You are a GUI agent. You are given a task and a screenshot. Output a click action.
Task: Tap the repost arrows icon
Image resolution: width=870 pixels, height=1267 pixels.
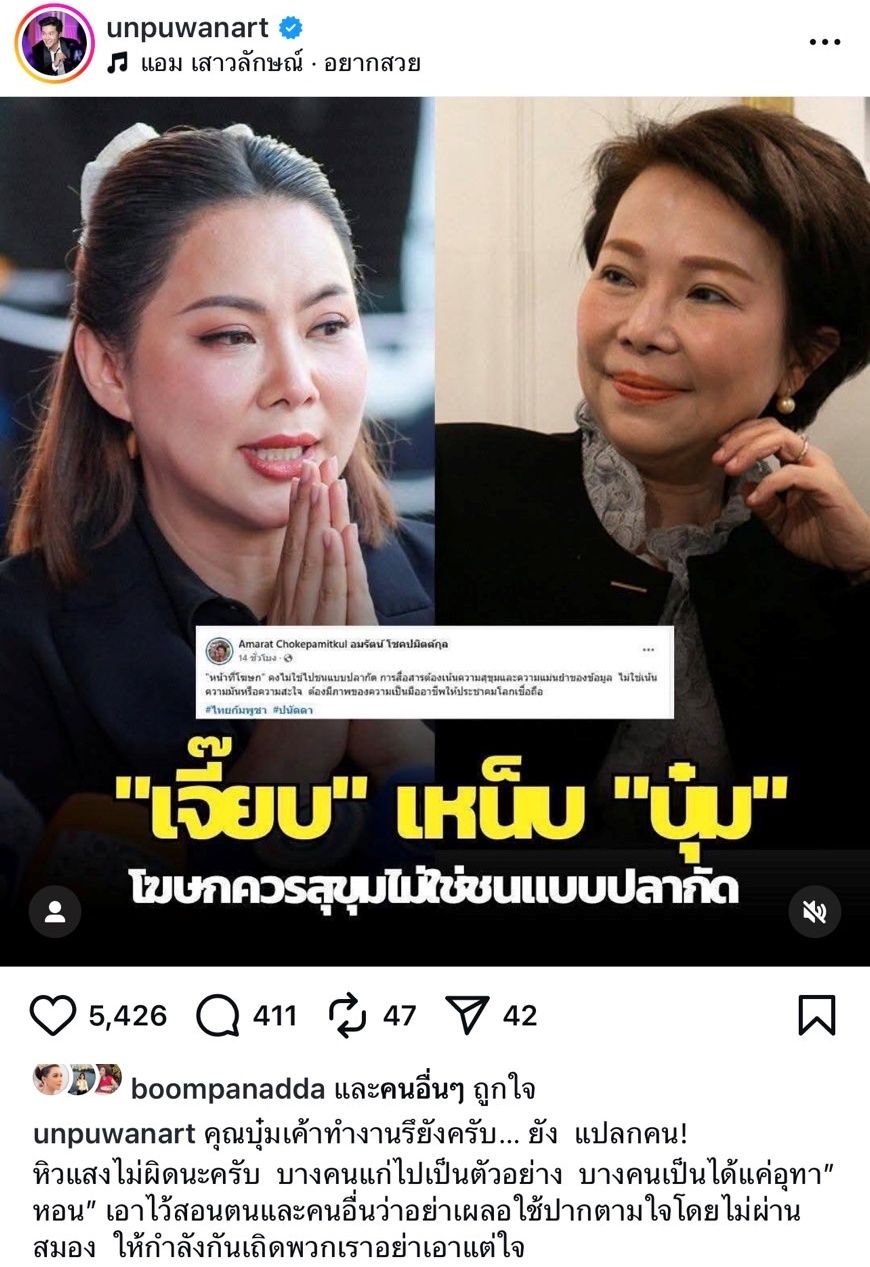(348, 1016)
